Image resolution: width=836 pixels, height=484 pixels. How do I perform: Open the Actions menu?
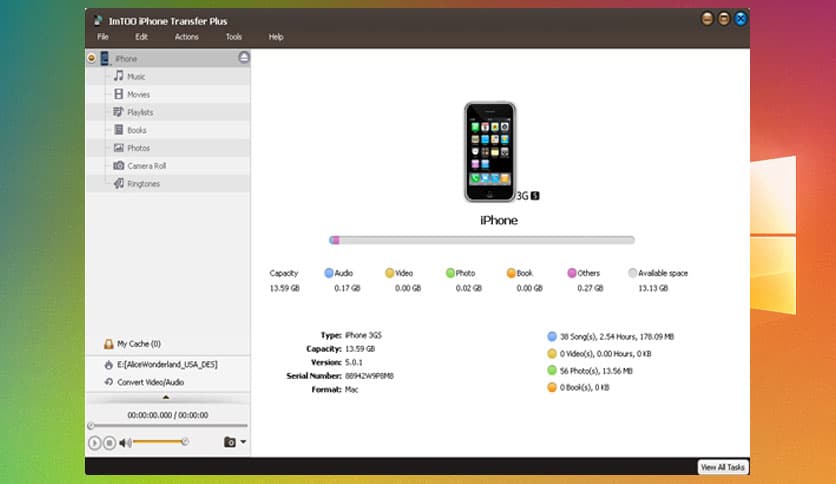(x=187, y=37)
